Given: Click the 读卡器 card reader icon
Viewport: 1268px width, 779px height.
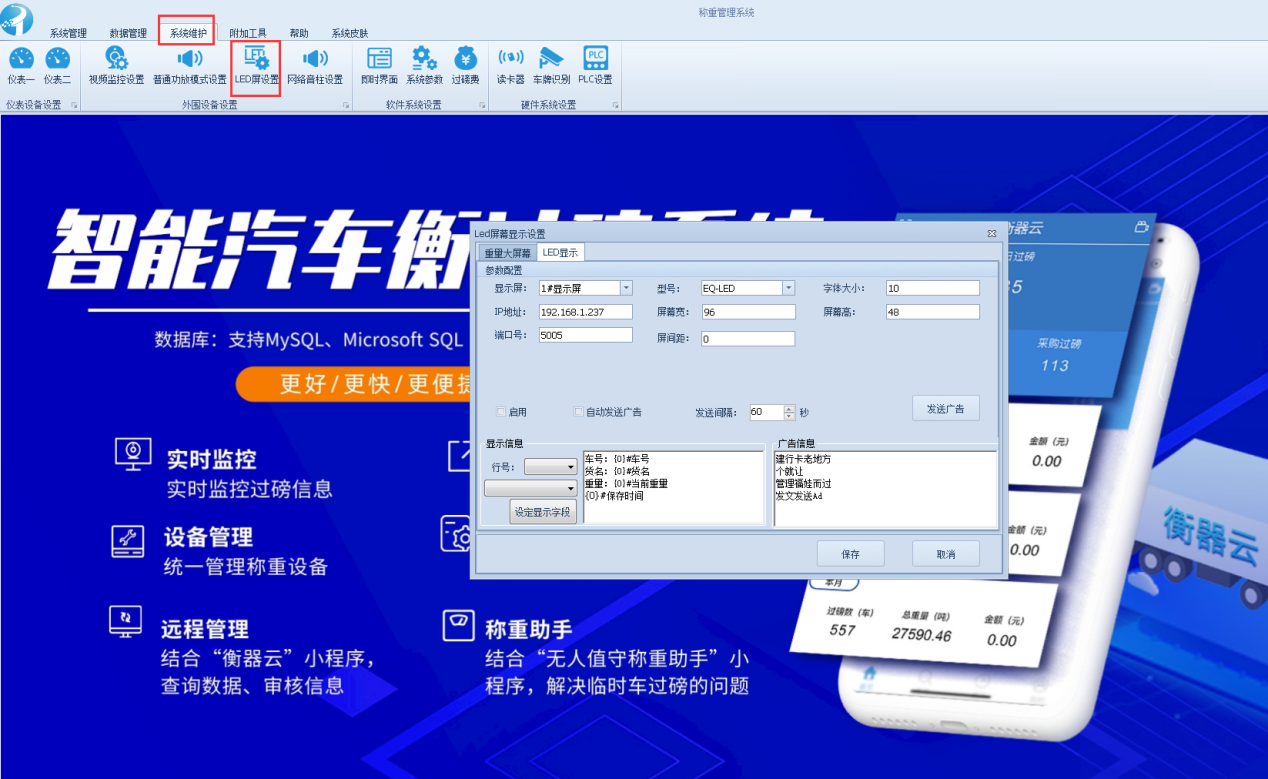Looking at the screenshot, I should [510, 64].
